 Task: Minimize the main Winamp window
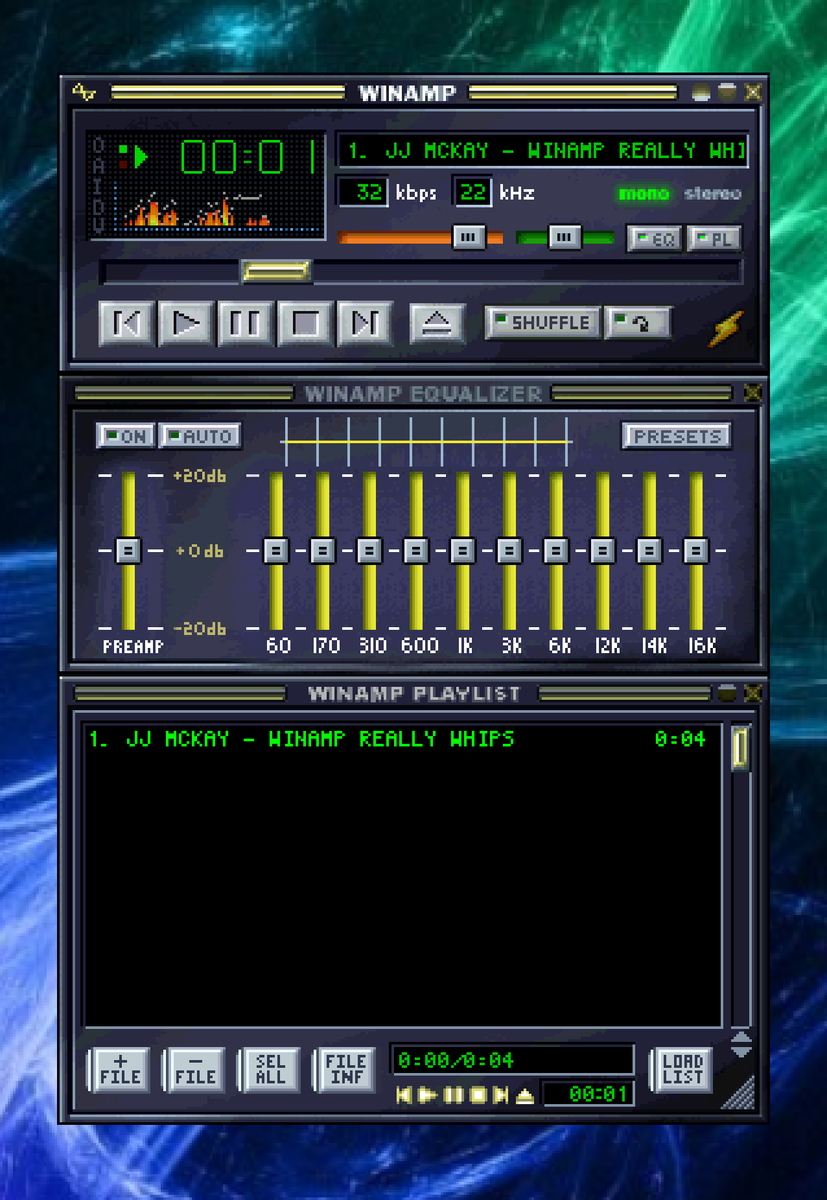(702, 93)
